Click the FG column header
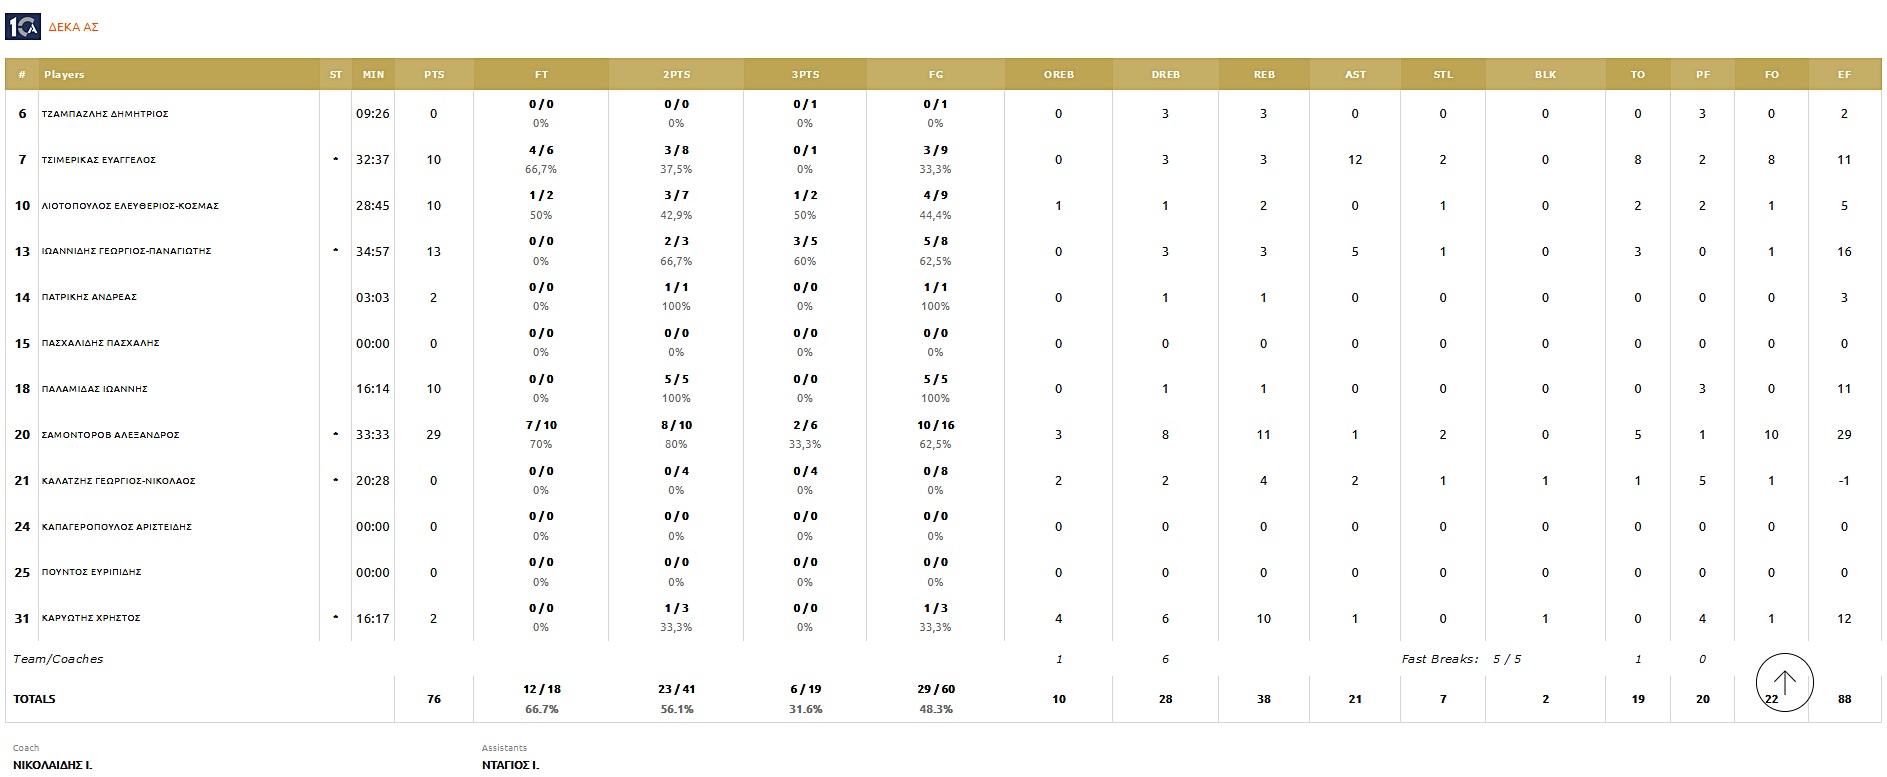Image resolution: width=1887 pixels, height=777 pixels. 935,75
